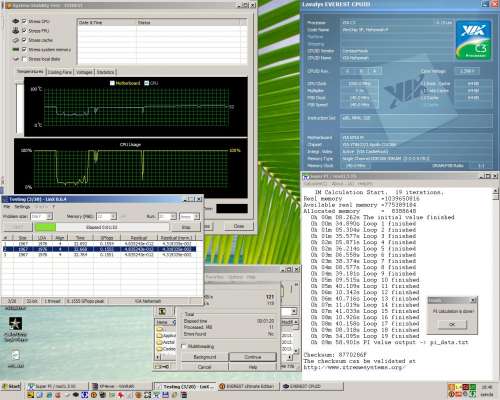
Task: Click the Background button in the progress dialog
Action: [x=205, y=357]
